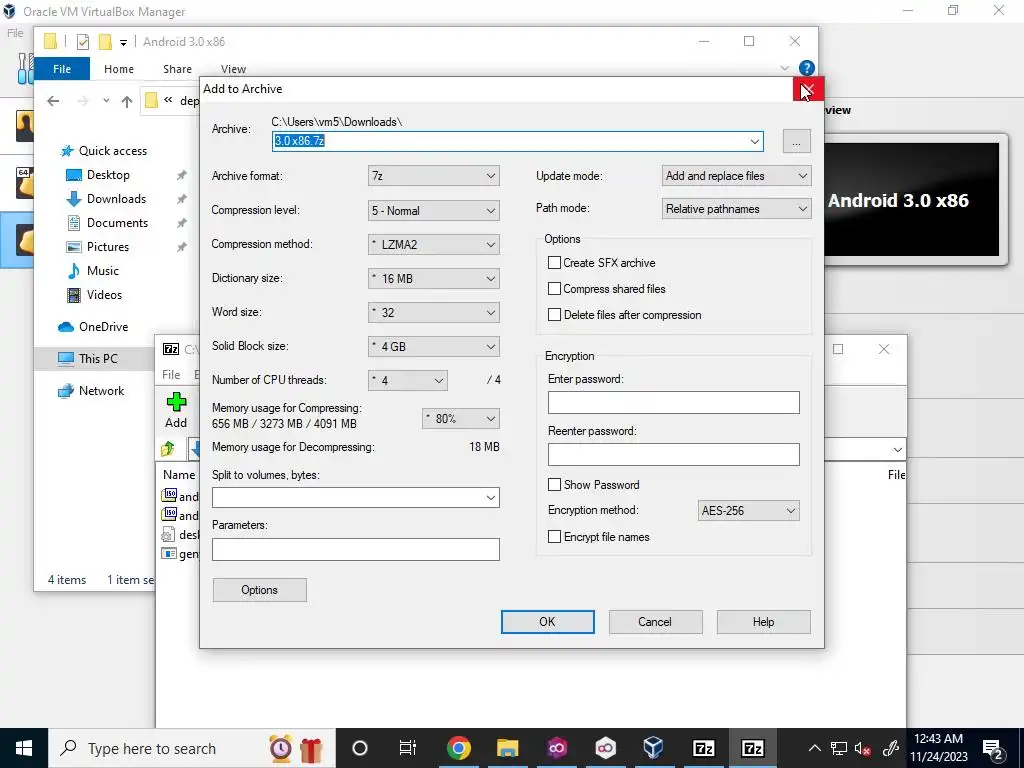Open Number of CPU threads dropdown
This screenshot has width=1024, height=768.
[x=408, y=380]
